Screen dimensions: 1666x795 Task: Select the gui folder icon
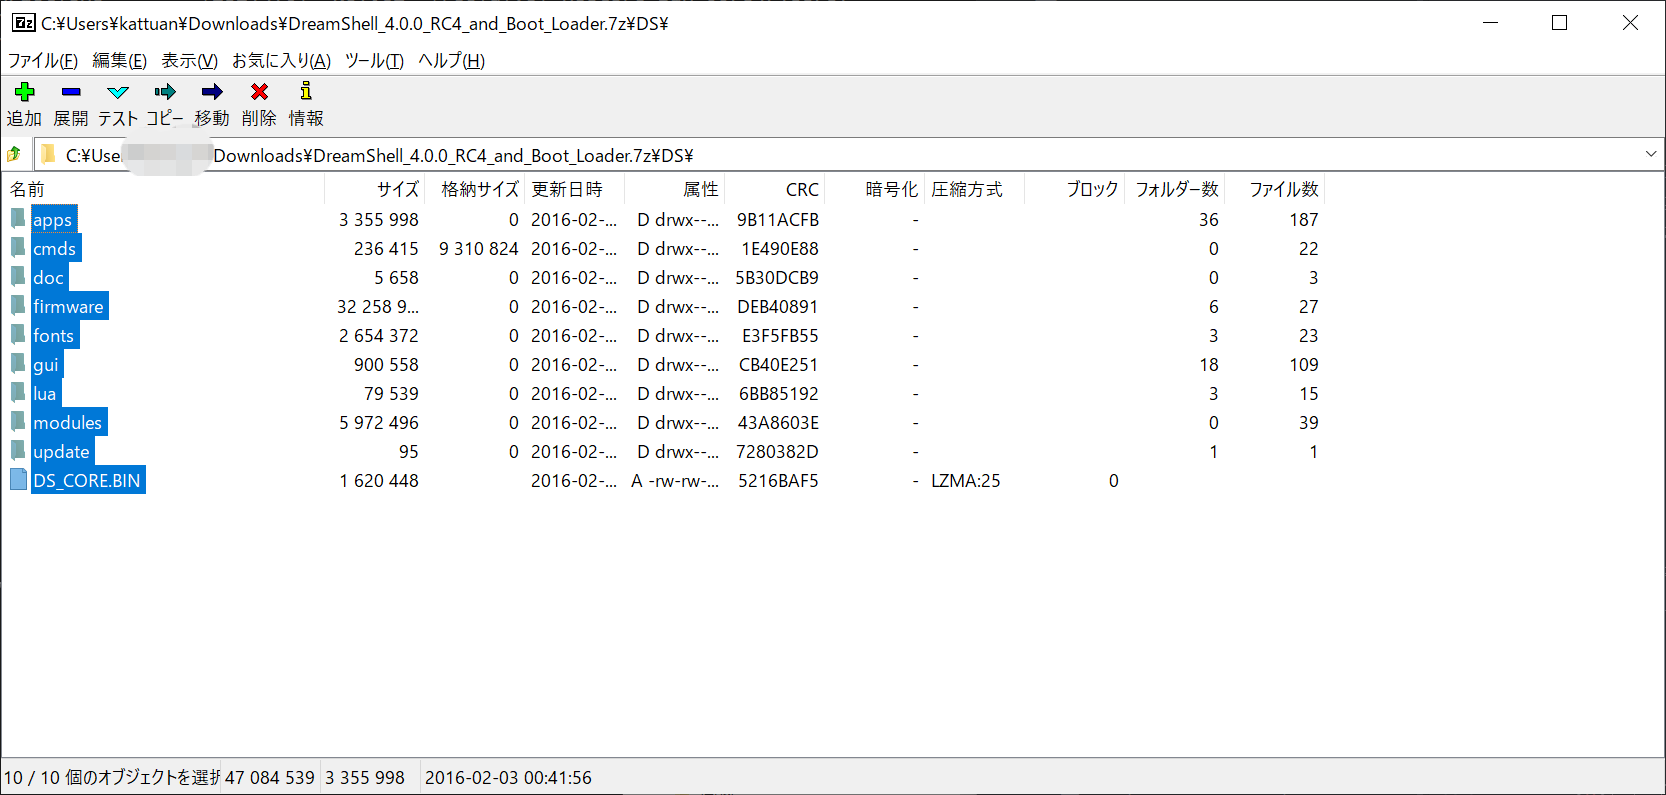pyautogui.click(x=18, y=364)
